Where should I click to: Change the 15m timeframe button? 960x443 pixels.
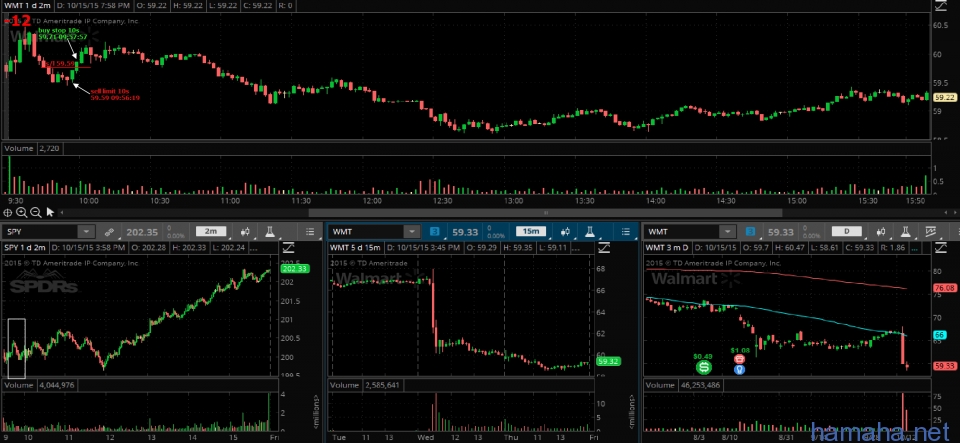(531, 232)
